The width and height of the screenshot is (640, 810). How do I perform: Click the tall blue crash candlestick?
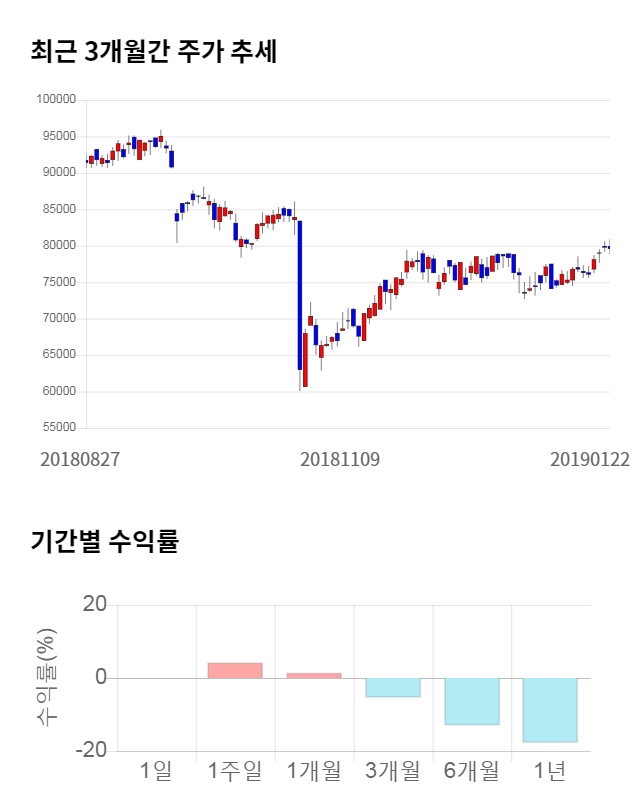299,295
